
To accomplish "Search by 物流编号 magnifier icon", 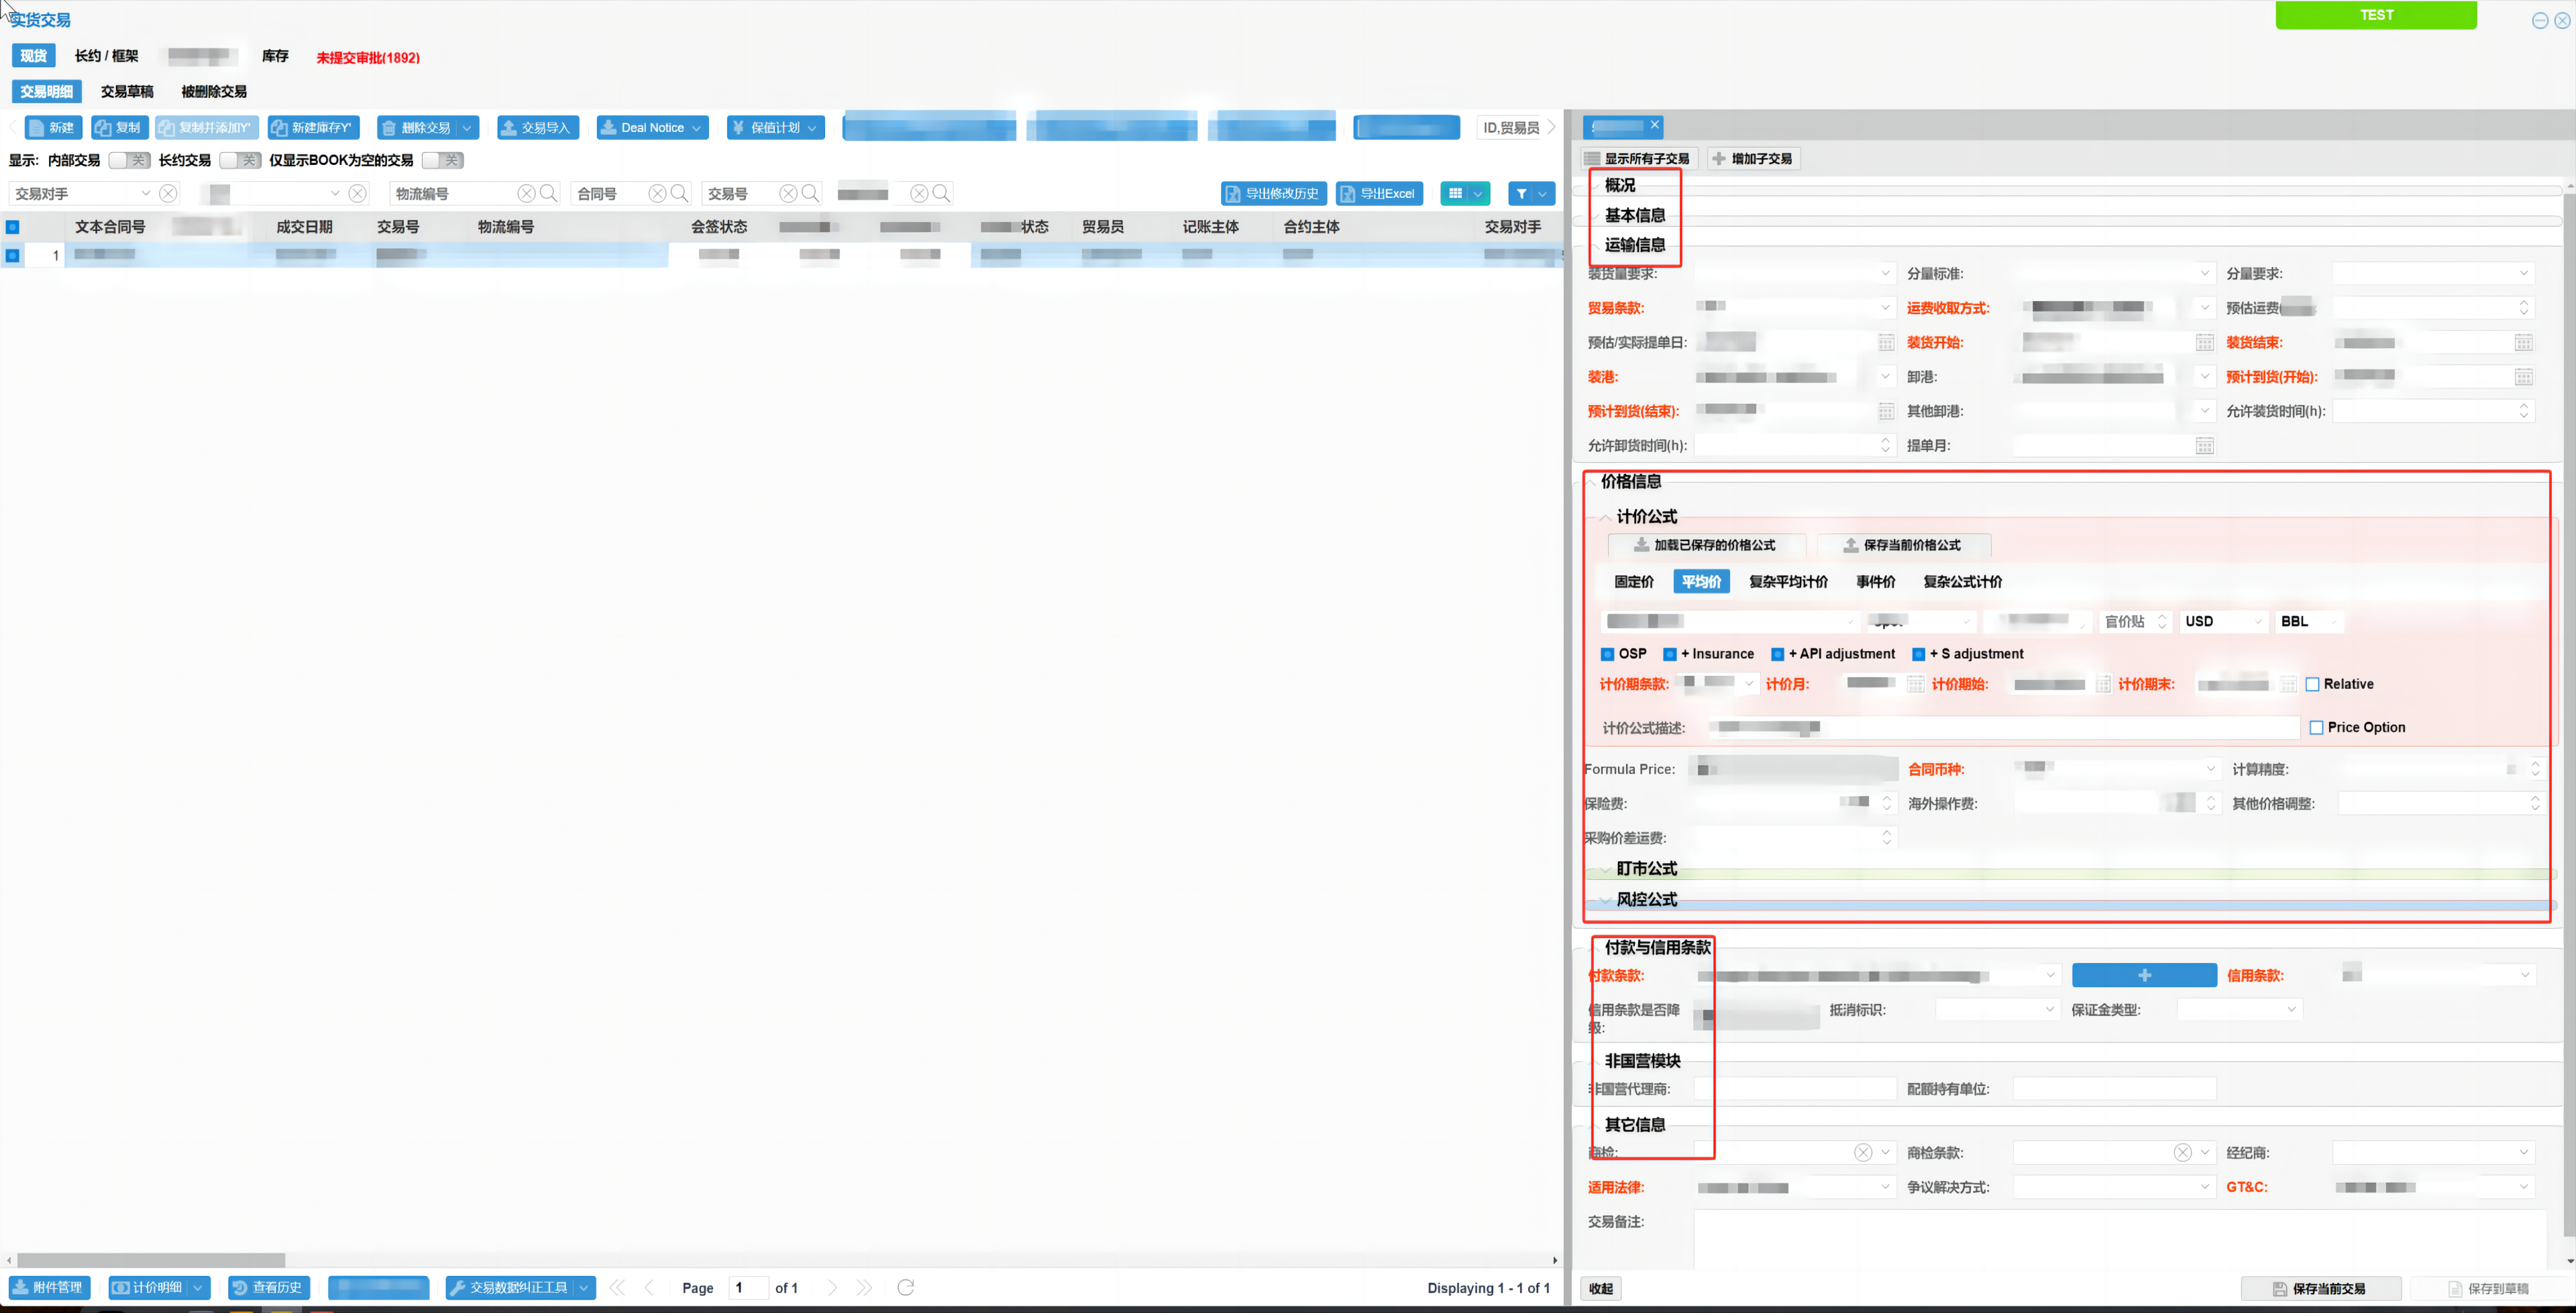I will [548, 193].
